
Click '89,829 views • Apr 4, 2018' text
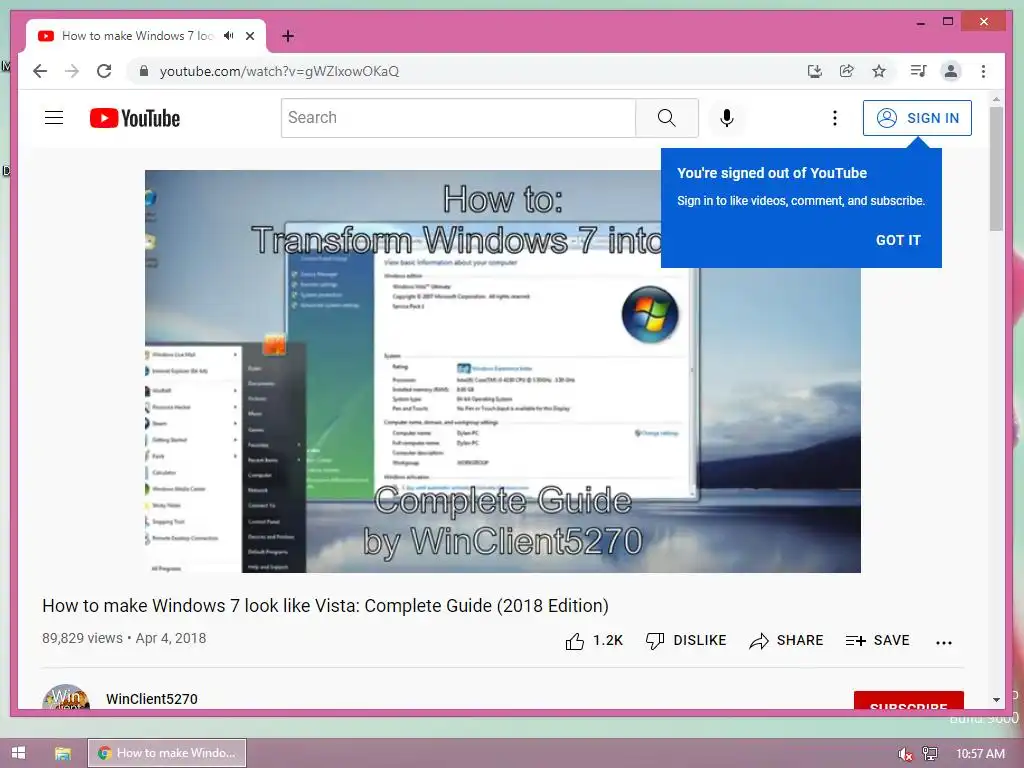pos(124,638)
